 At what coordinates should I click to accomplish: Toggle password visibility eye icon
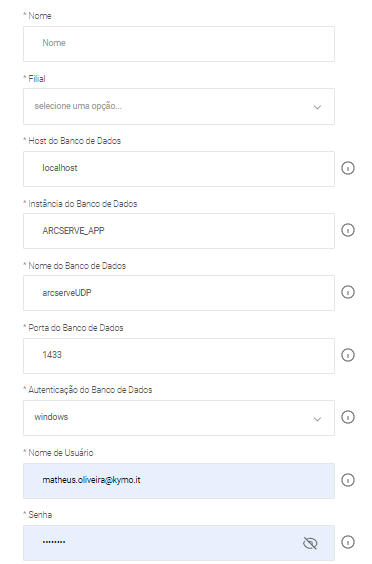pos(310,543)
